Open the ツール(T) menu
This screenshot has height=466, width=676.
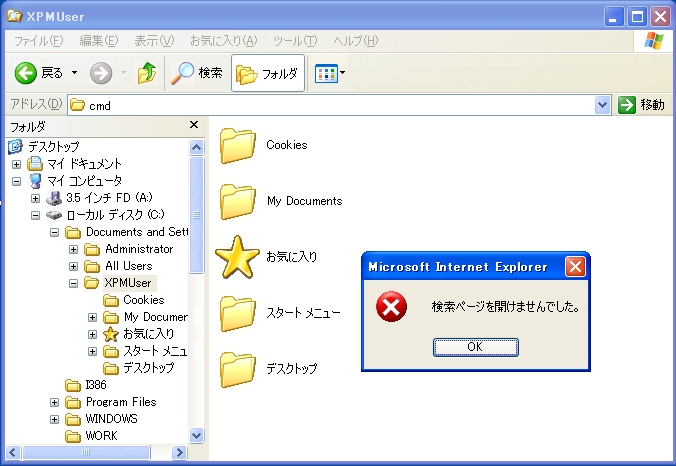pos(295,41)
